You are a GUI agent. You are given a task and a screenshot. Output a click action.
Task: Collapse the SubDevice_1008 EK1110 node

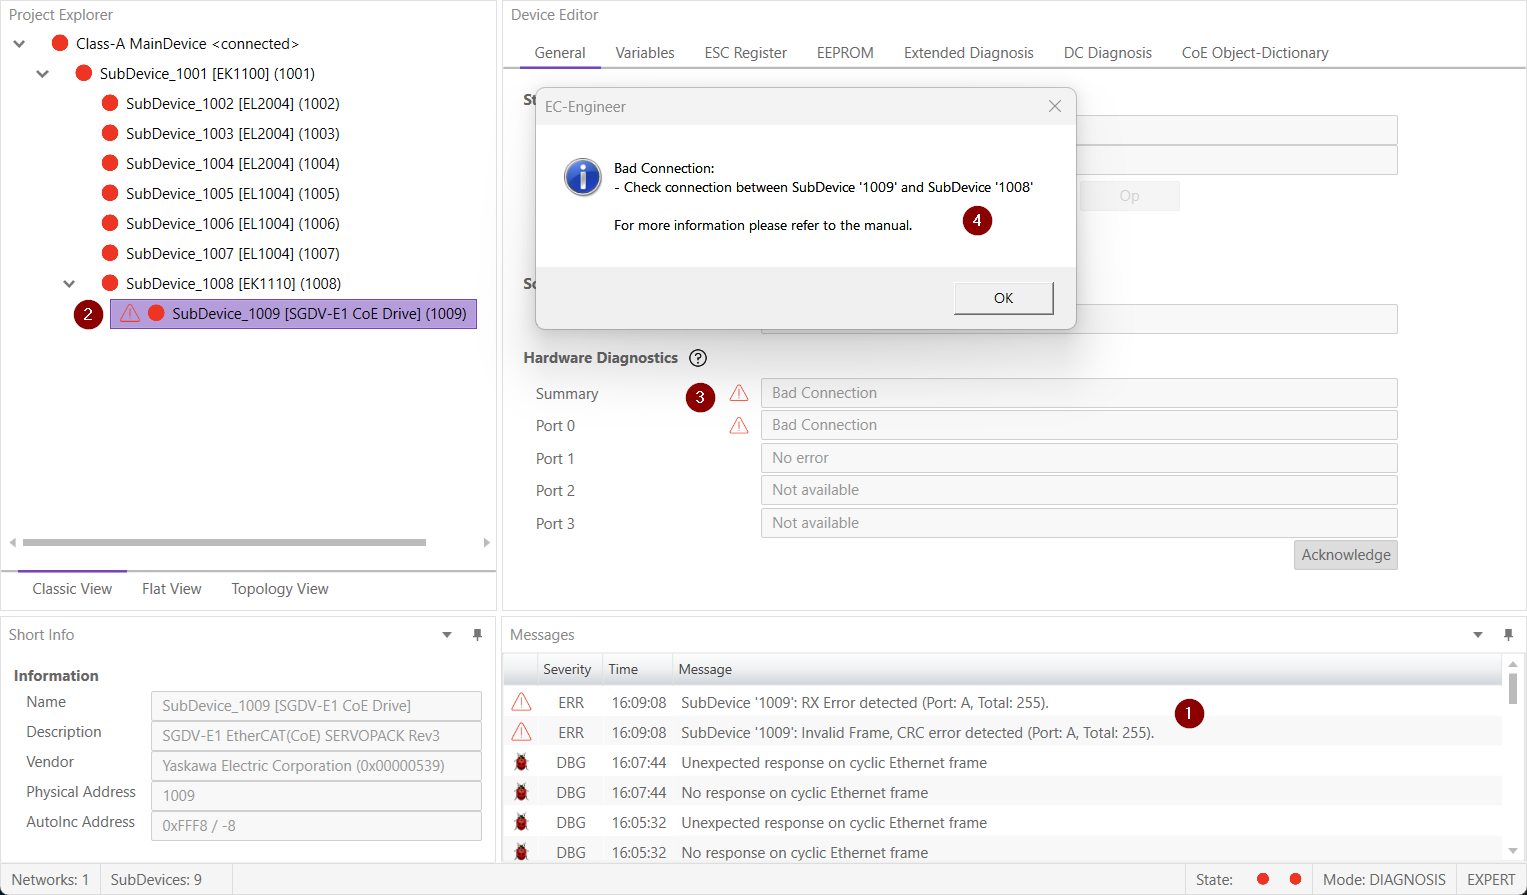click(69, 284)
